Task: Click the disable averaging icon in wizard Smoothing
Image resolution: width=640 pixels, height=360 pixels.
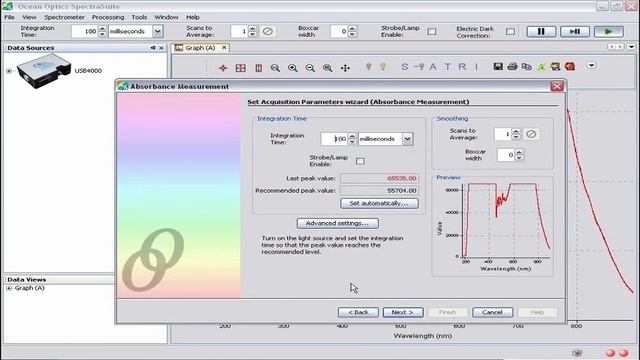Action: 531,134
